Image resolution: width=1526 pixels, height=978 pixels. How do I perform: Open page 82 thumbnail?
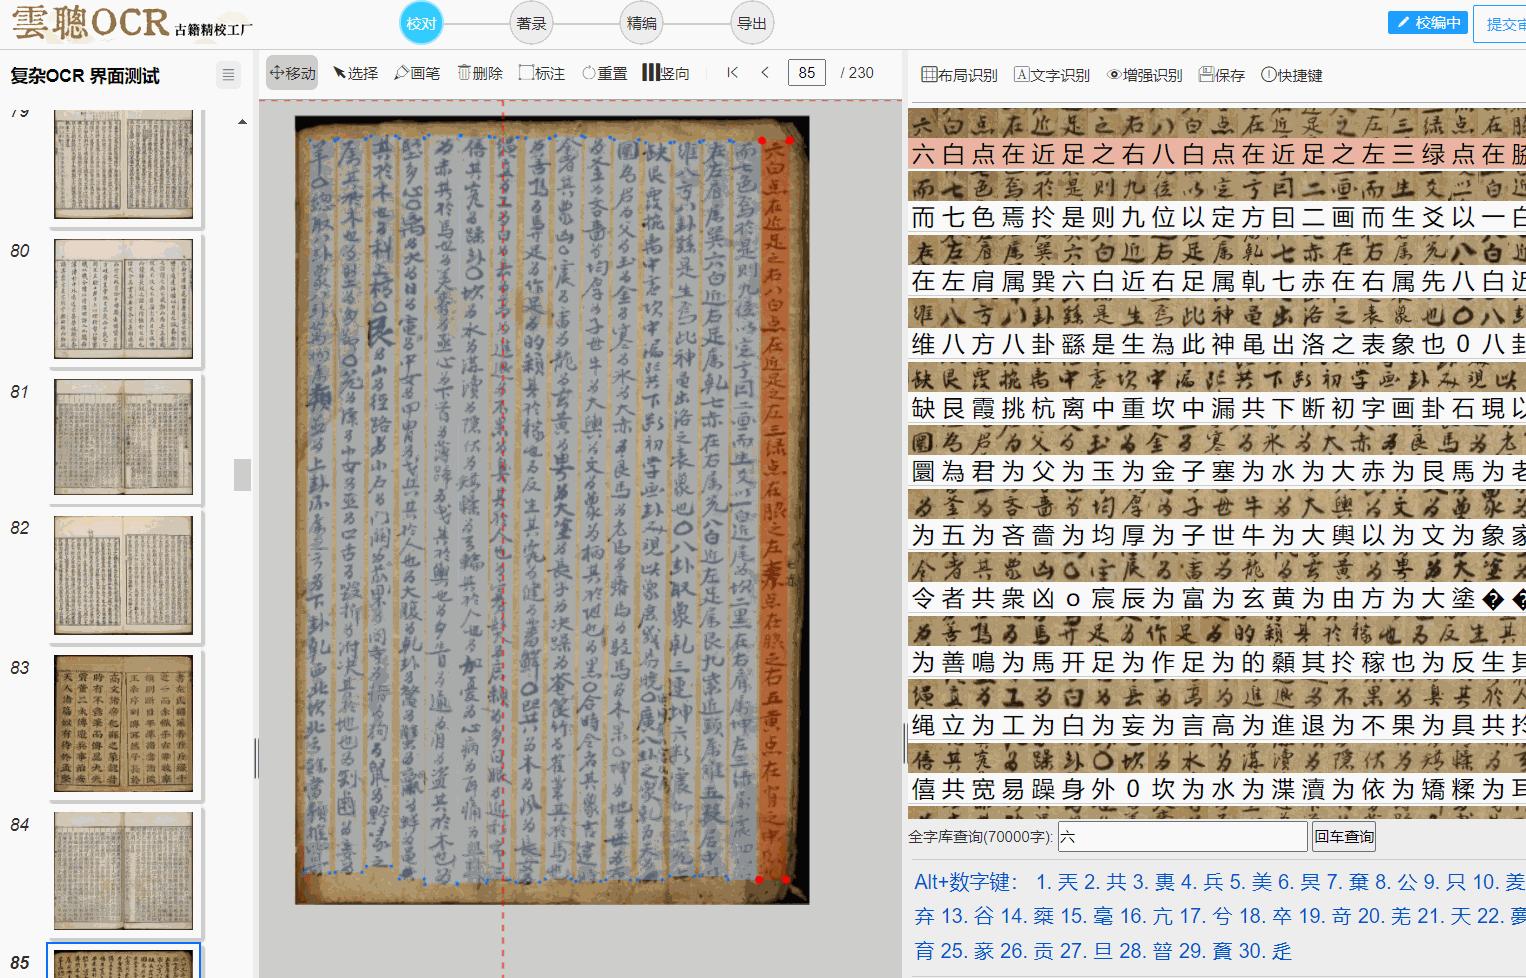[123, 575]
